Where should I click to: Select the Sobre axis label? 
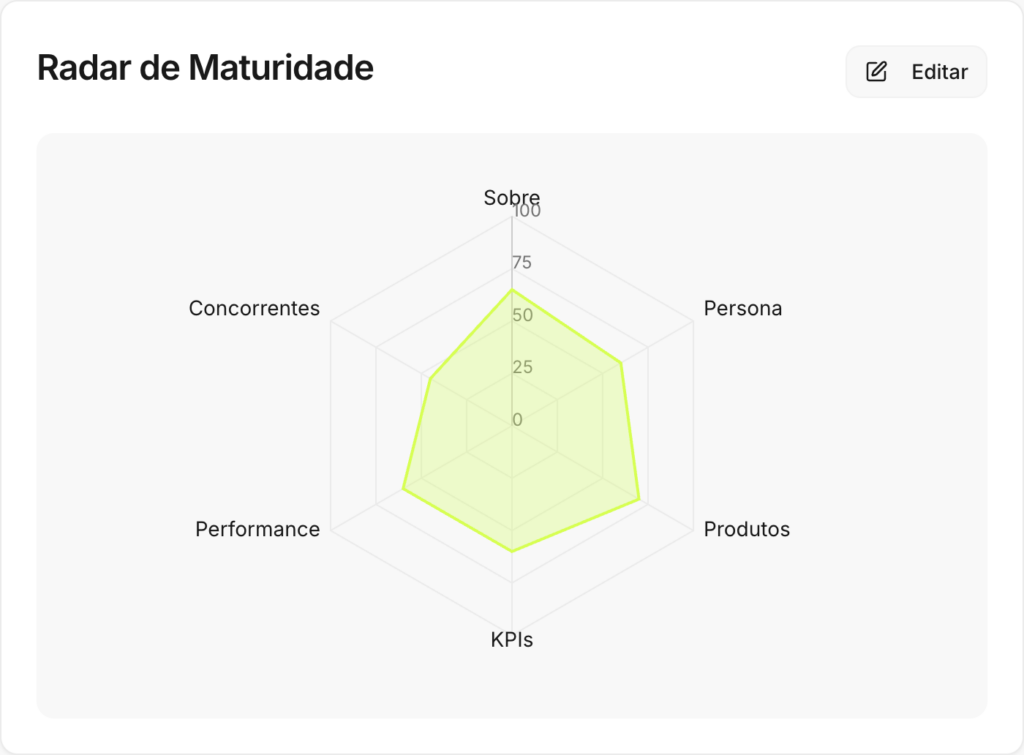[x=511, y=198]
